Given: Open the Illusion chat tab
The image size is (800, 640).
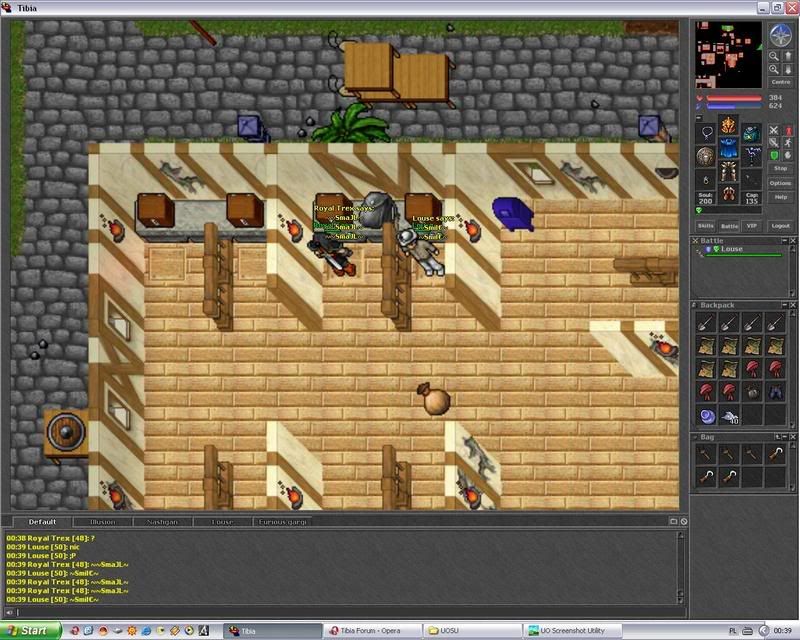Looking at the screenshot, I should [x=102, y=522].
